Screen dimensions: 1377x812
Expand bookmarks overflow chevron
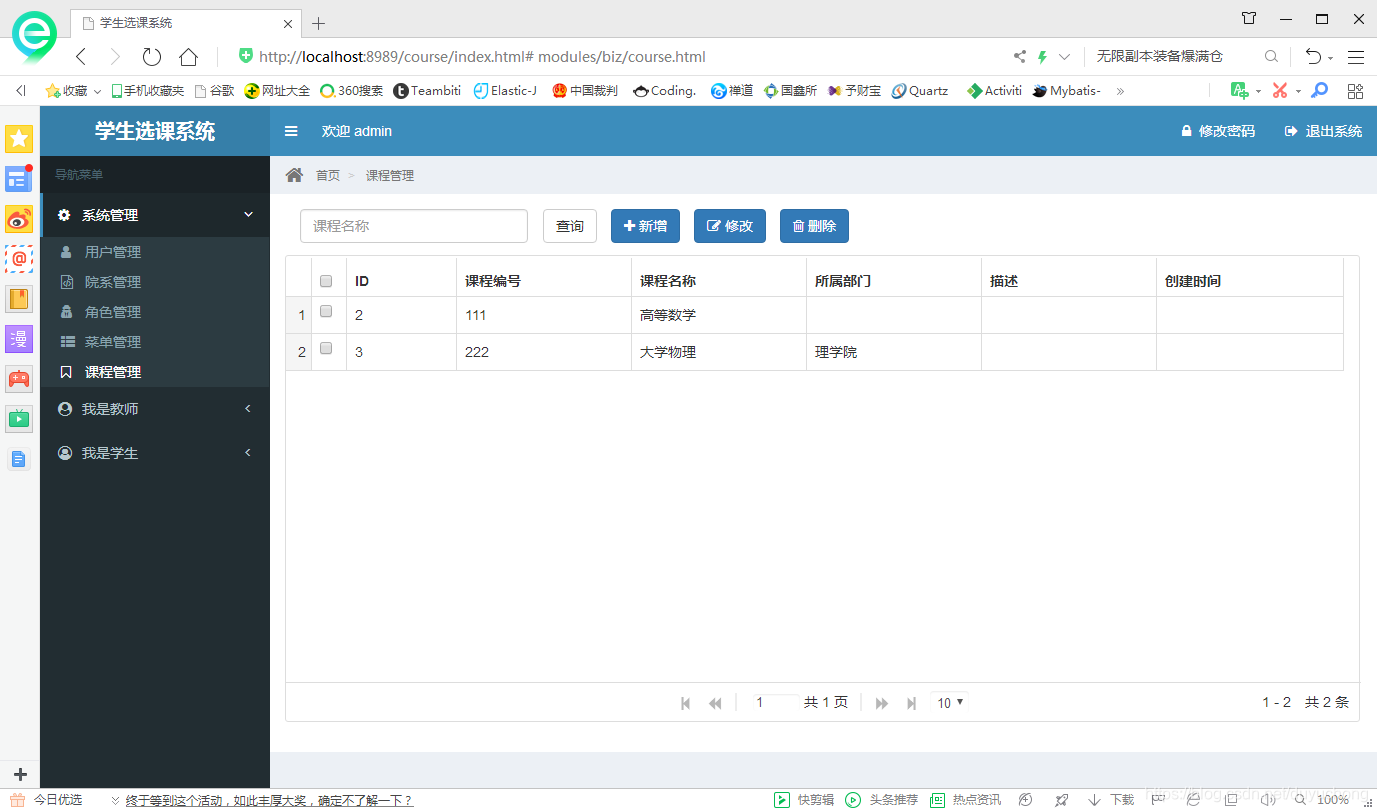(1120, 90)
